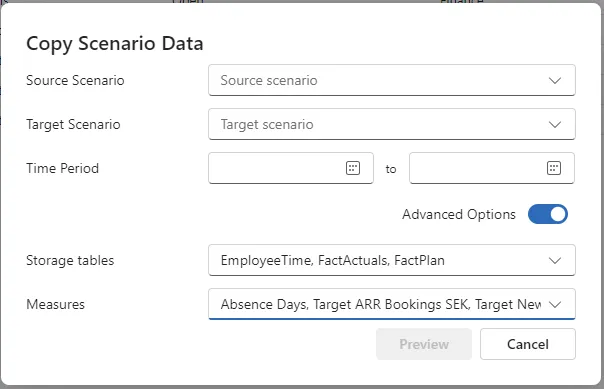Click the Storage tables label

[70, 260]
